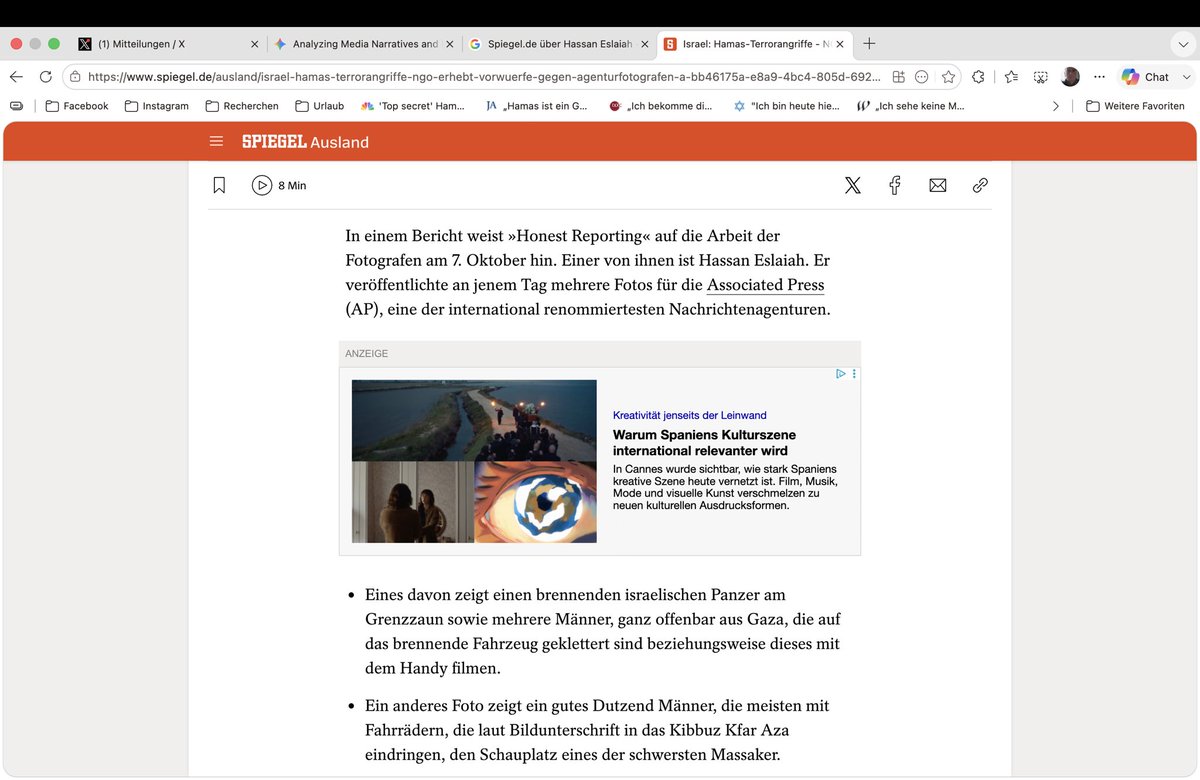The image size is (1200, 780).
Task: Open the Spiegel hamburger menu
Action: [216, 142]
